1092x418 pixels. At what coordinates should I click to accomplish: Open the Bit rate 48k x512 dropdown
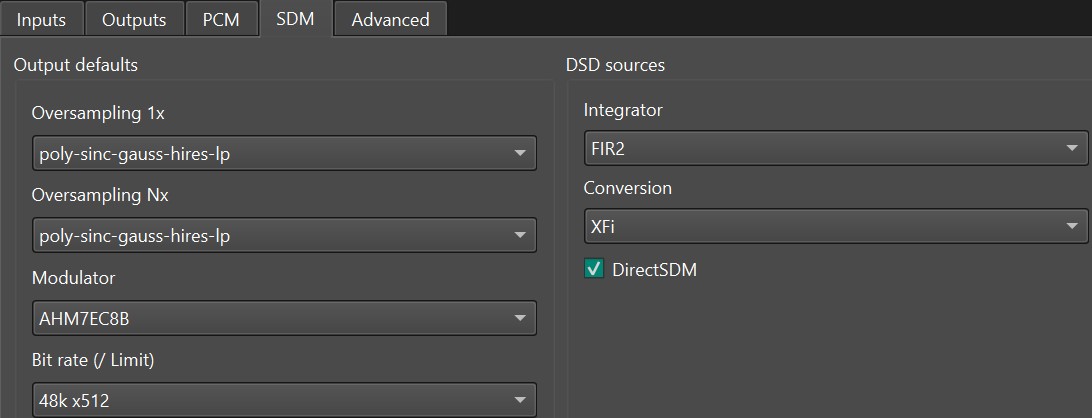pos(270,400)
